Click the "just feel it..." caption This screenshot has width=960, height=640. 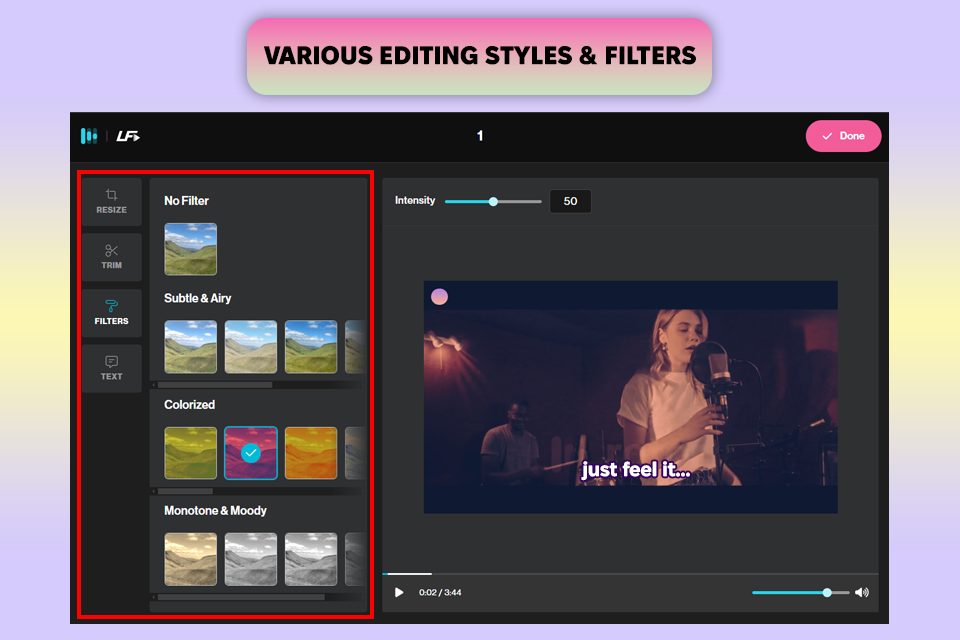click(636, 470)
